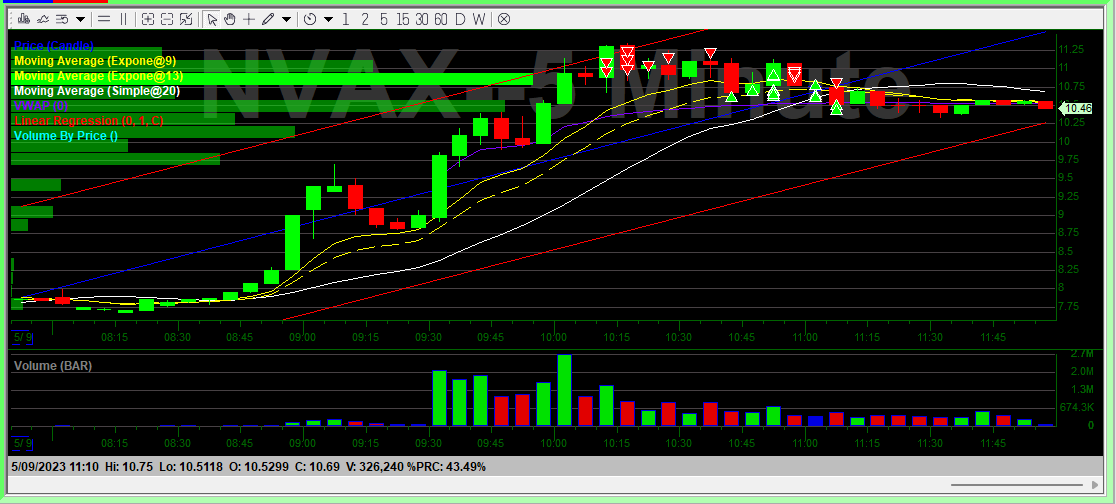Select the arrow pointer tool
Image resolution: width=1116 pixels, height=504 pixels.
pyautogui.click(x=212, y=19)
